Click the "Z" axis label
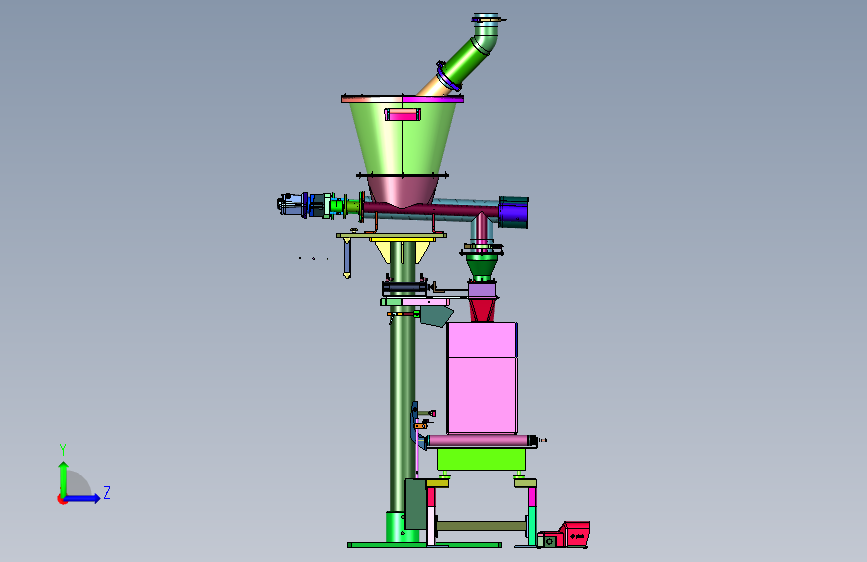Viewport: 867px width, 562px height. pyautogui.click(x=107, y=492)
